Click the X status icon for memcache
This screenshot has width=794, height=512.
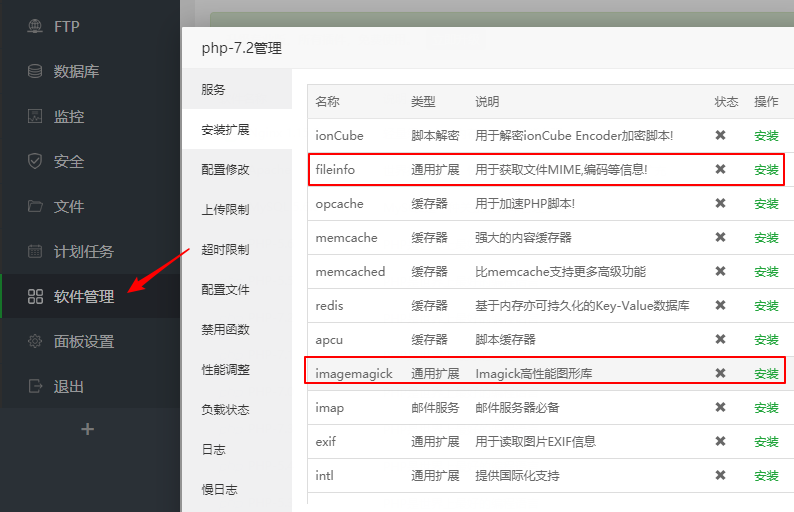click(720, 237)
